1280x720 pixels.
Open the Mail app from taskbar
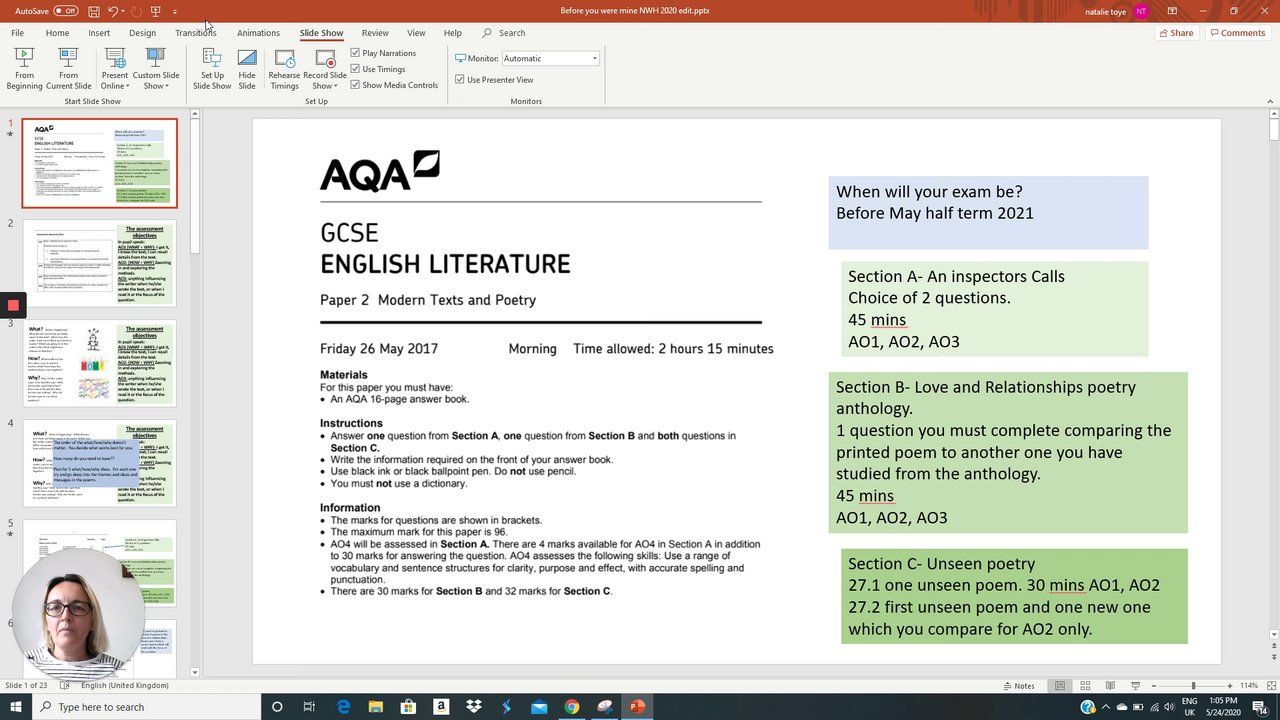[539, 707]
